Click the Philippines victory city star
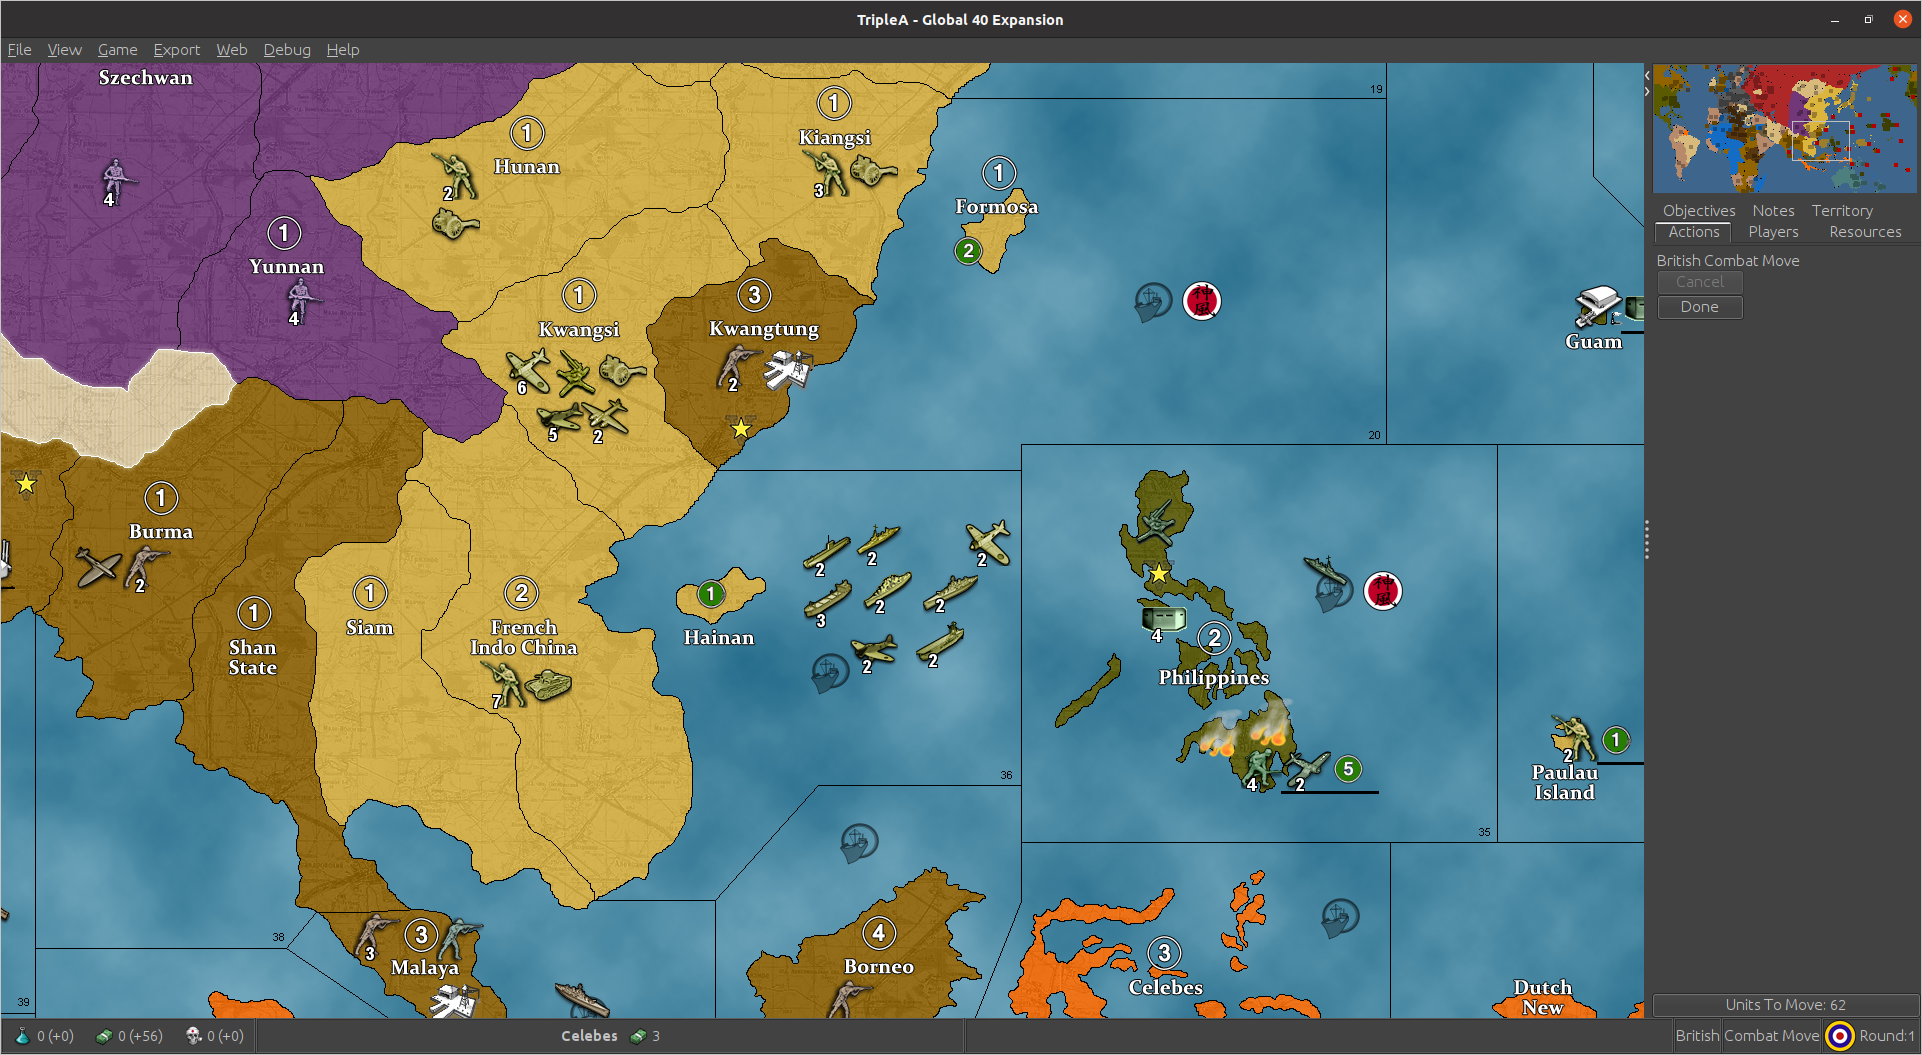 pyautogui.click(x=1158, y=574)
